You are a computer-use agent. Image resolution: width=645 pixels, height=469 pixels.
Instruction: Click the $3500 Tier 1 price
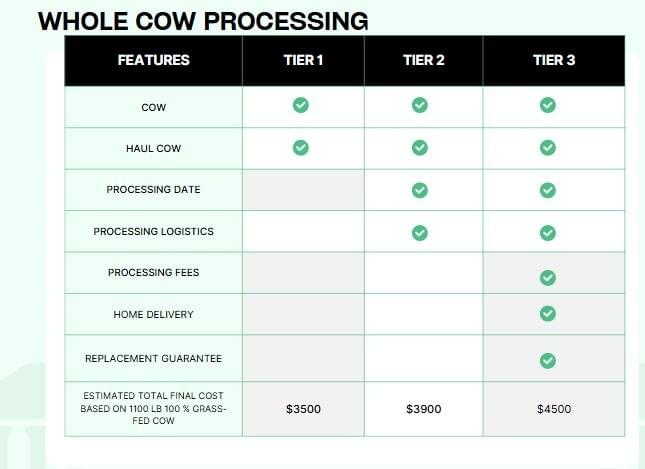(303, 409)
